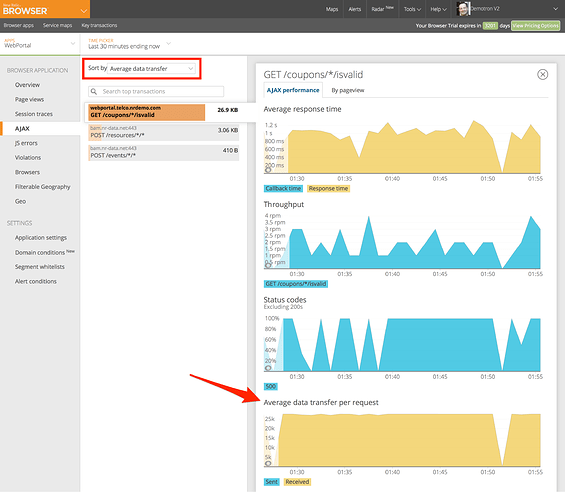The image size is (565, 500).
Task: Open Alerts in top navigation
Action: point(355,9)
